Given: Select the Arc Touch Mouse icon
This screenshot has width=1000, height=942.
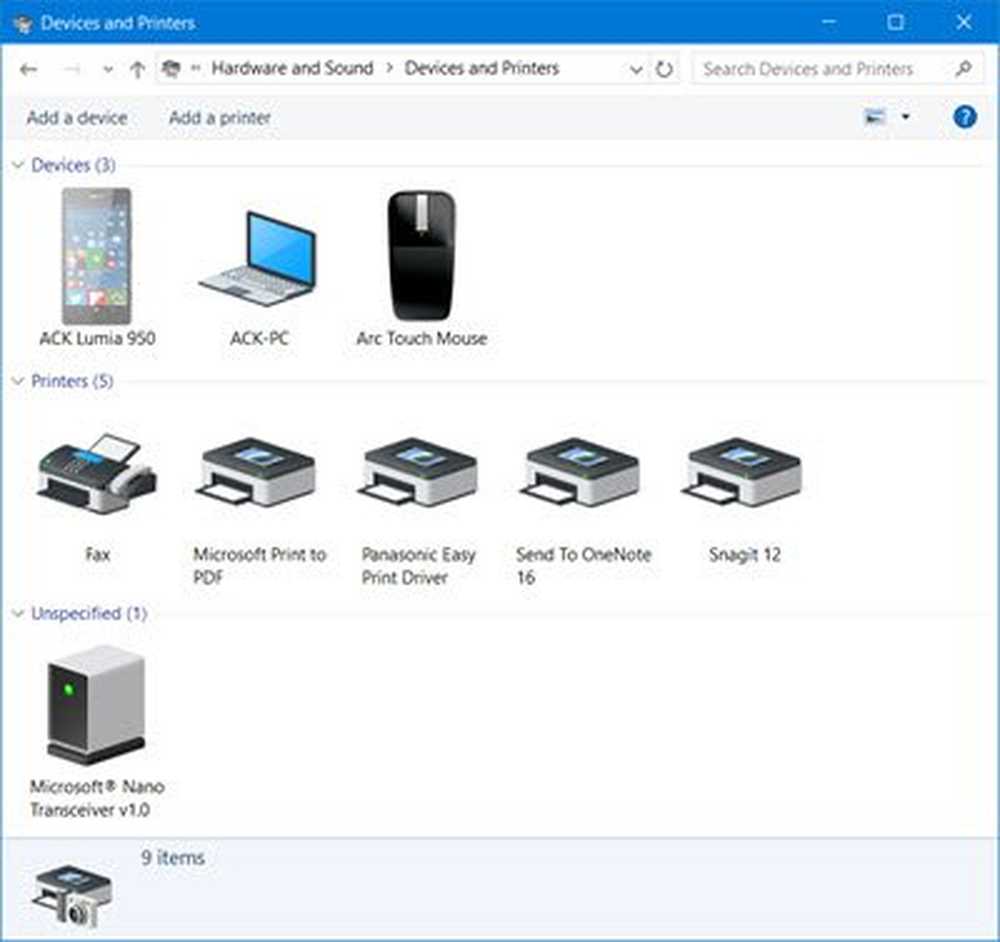Looking at the screenshot, I should click(x=422, y=255).
